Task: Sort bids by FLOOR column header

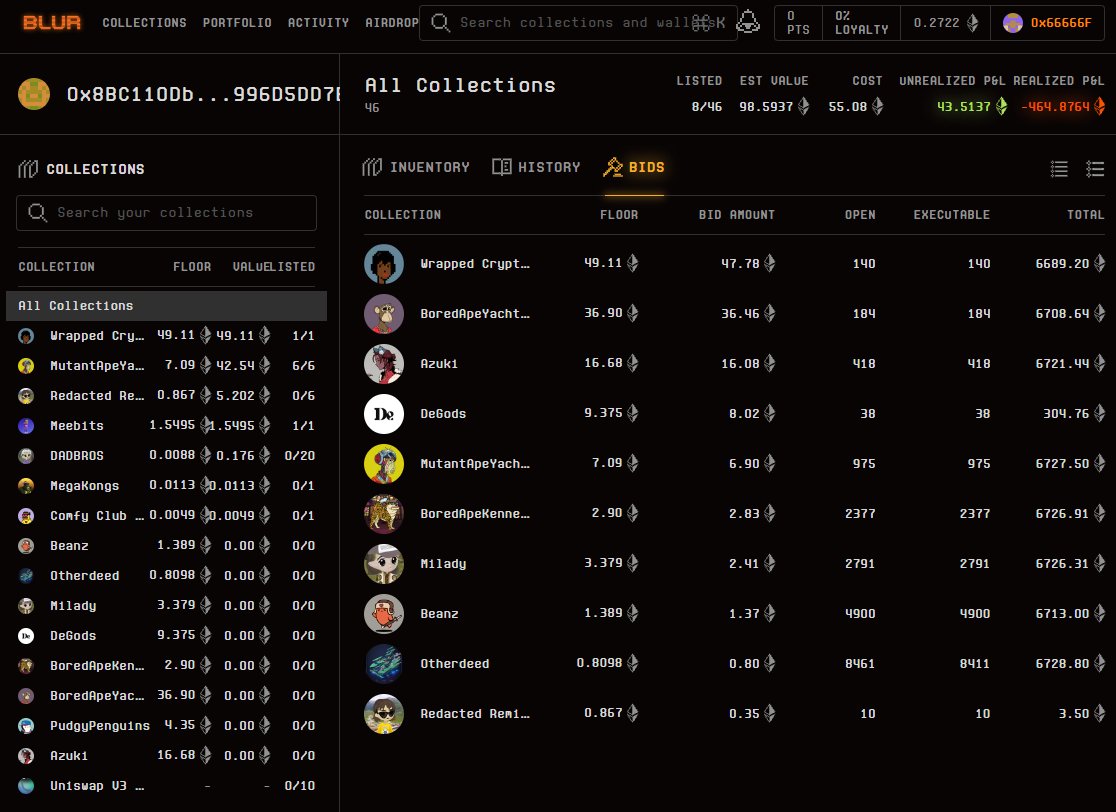Action: point(618,215)
